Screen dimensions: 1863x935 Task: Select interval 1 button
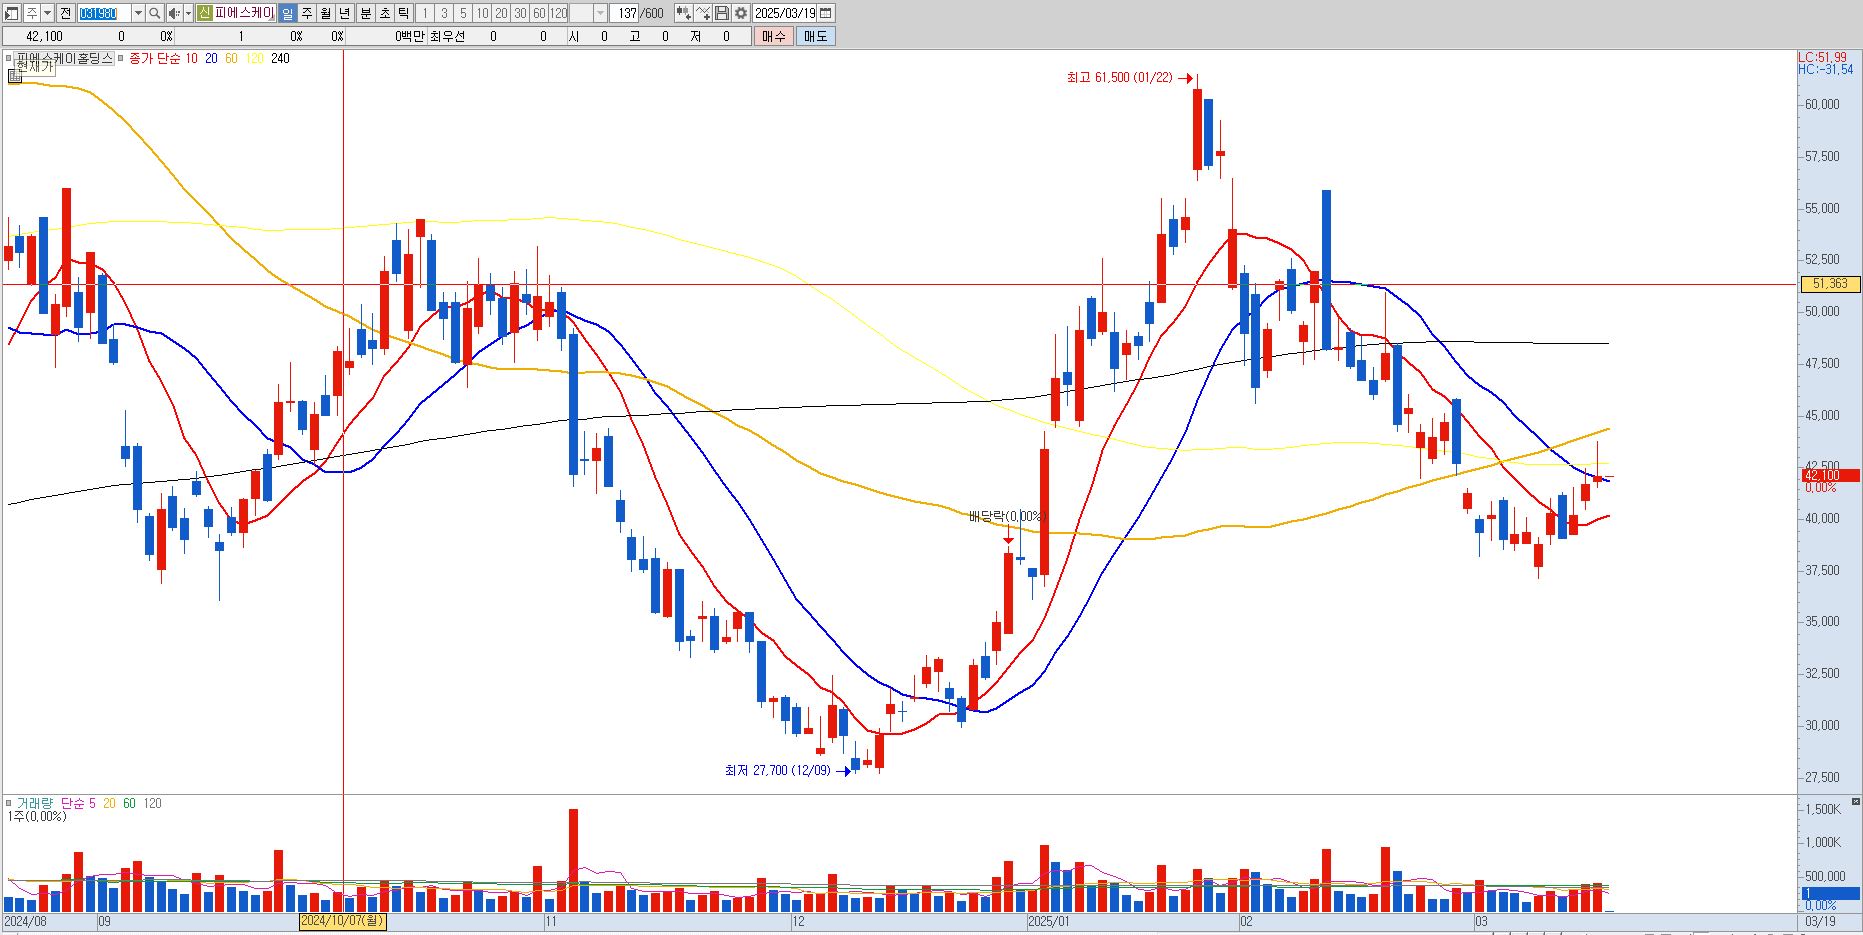425,13
